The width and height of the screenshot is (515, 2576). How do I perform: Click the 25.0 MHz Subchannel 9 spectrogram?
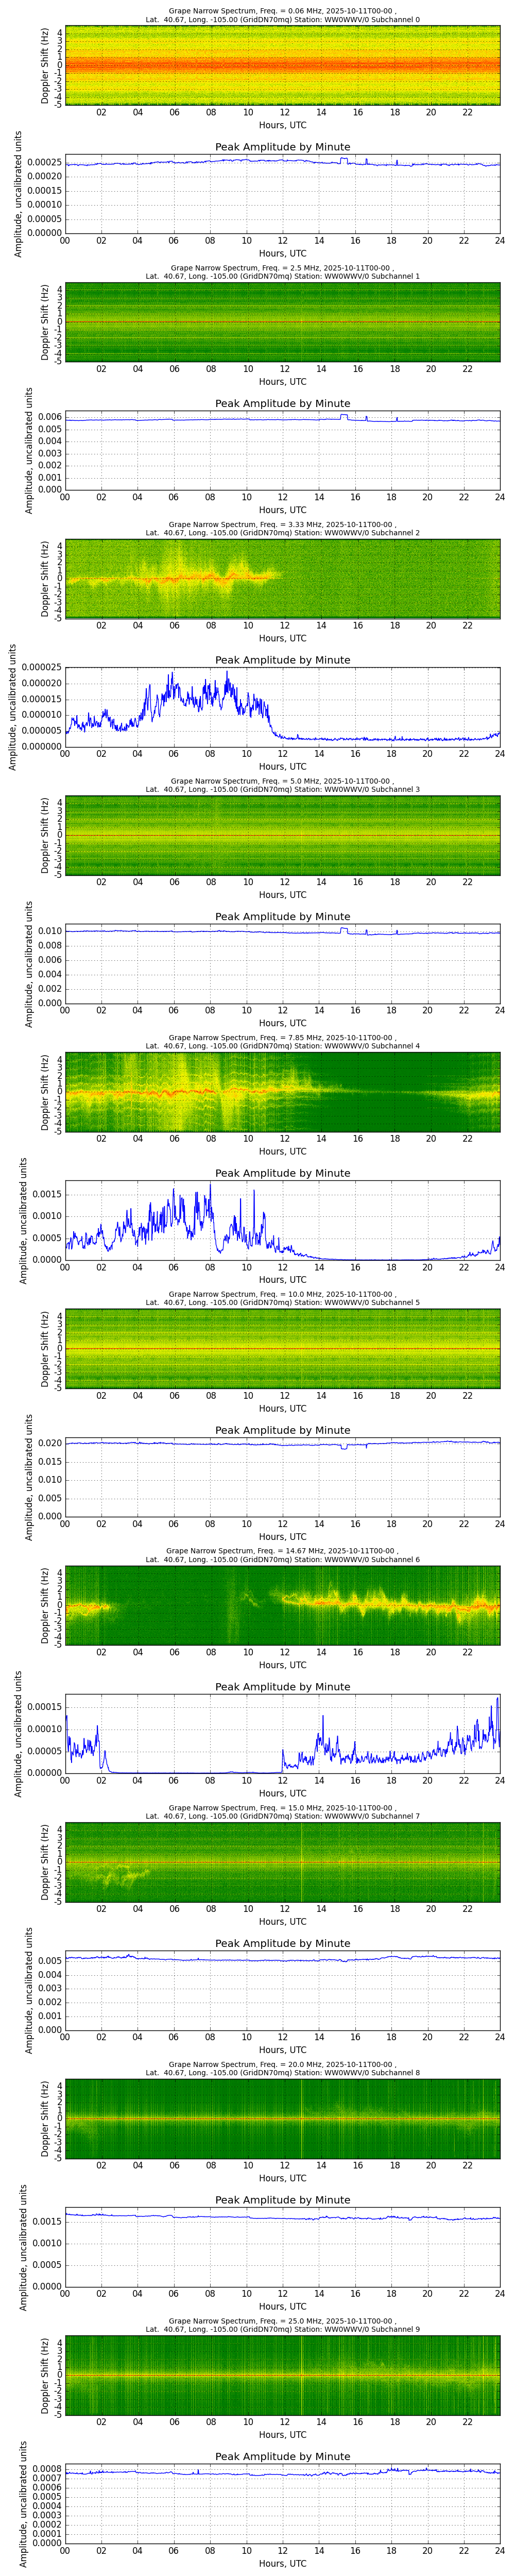(x=282, y=2374)
